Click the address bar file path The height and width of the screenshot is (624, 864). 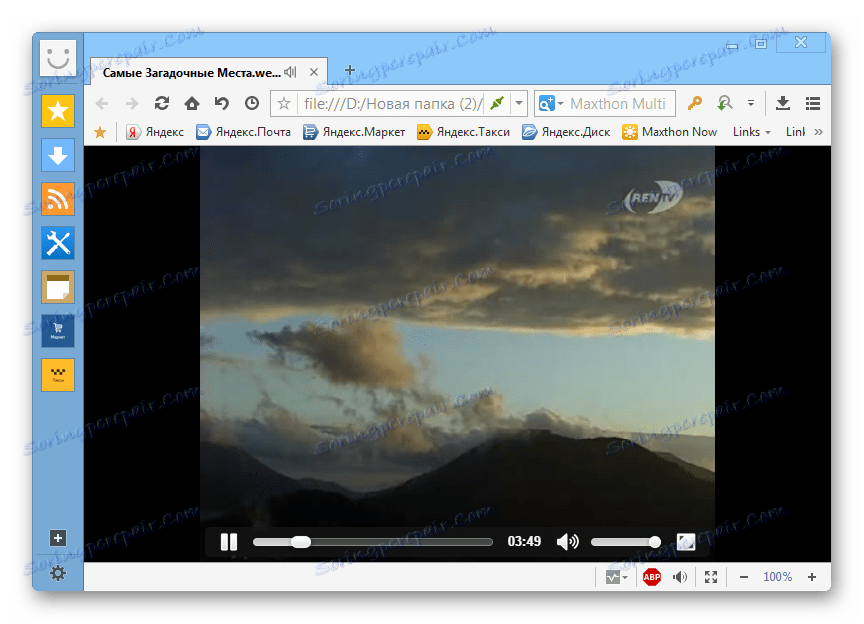[393, 104]
